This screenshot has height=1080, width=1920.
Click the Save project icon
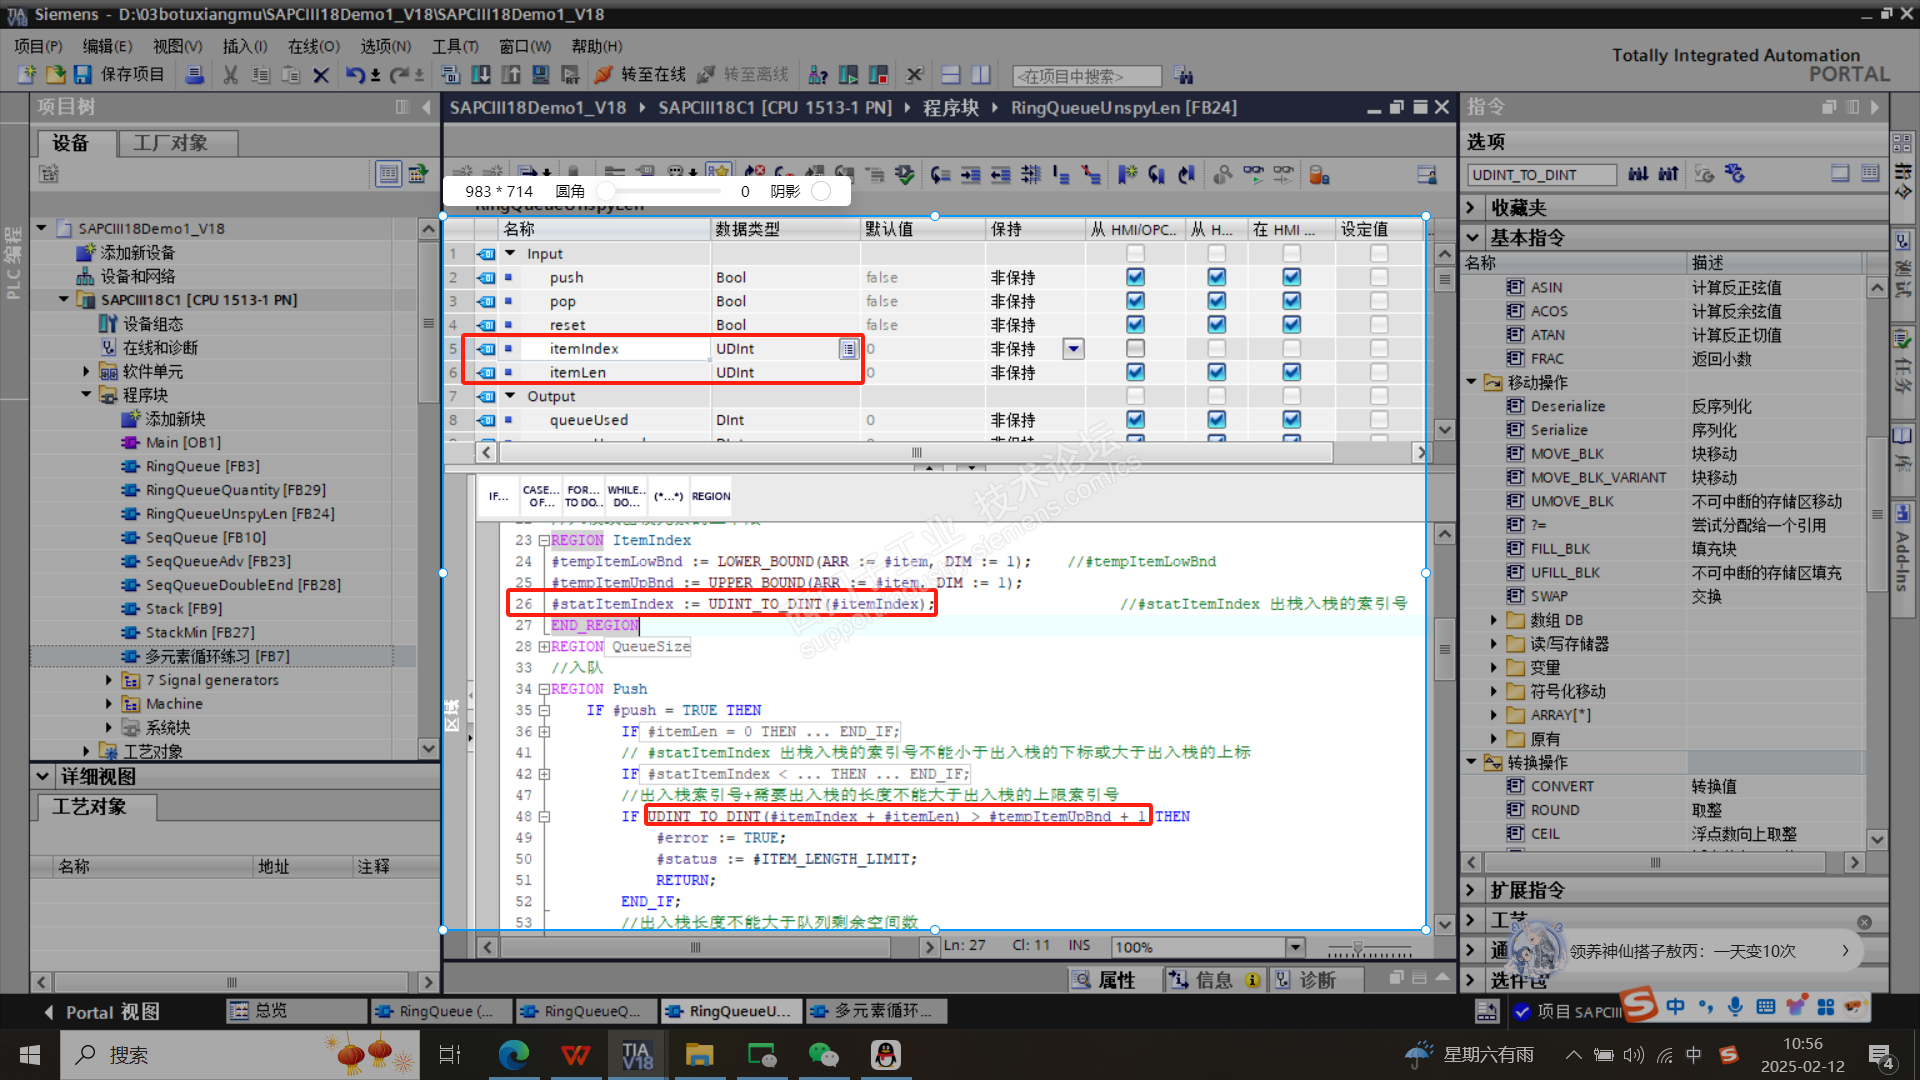(x=83, y=75)
